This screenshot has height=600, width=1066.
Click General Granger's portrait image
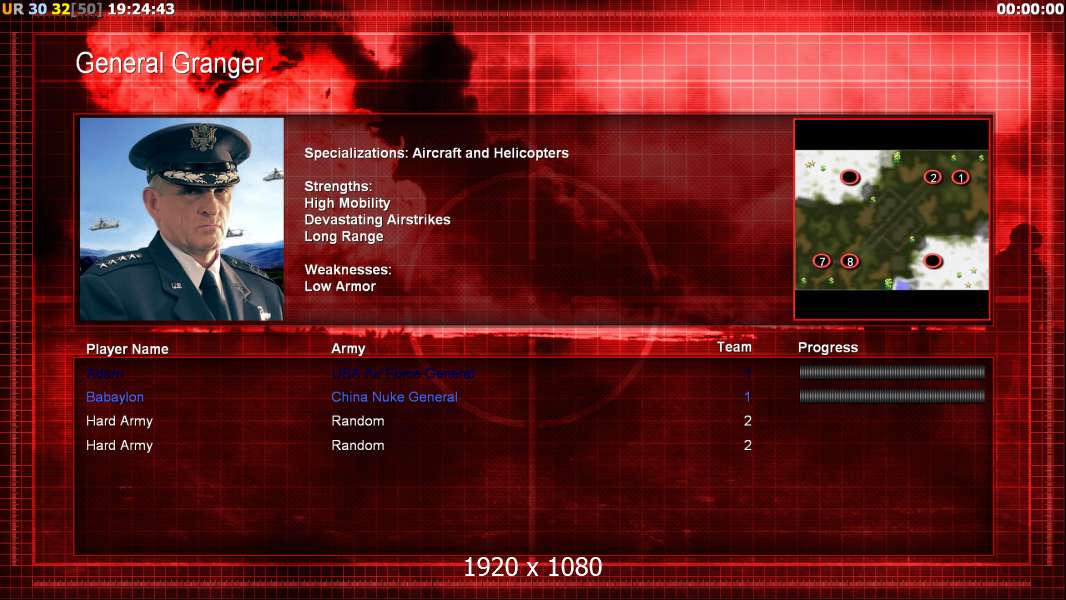[x=182, y=219]
